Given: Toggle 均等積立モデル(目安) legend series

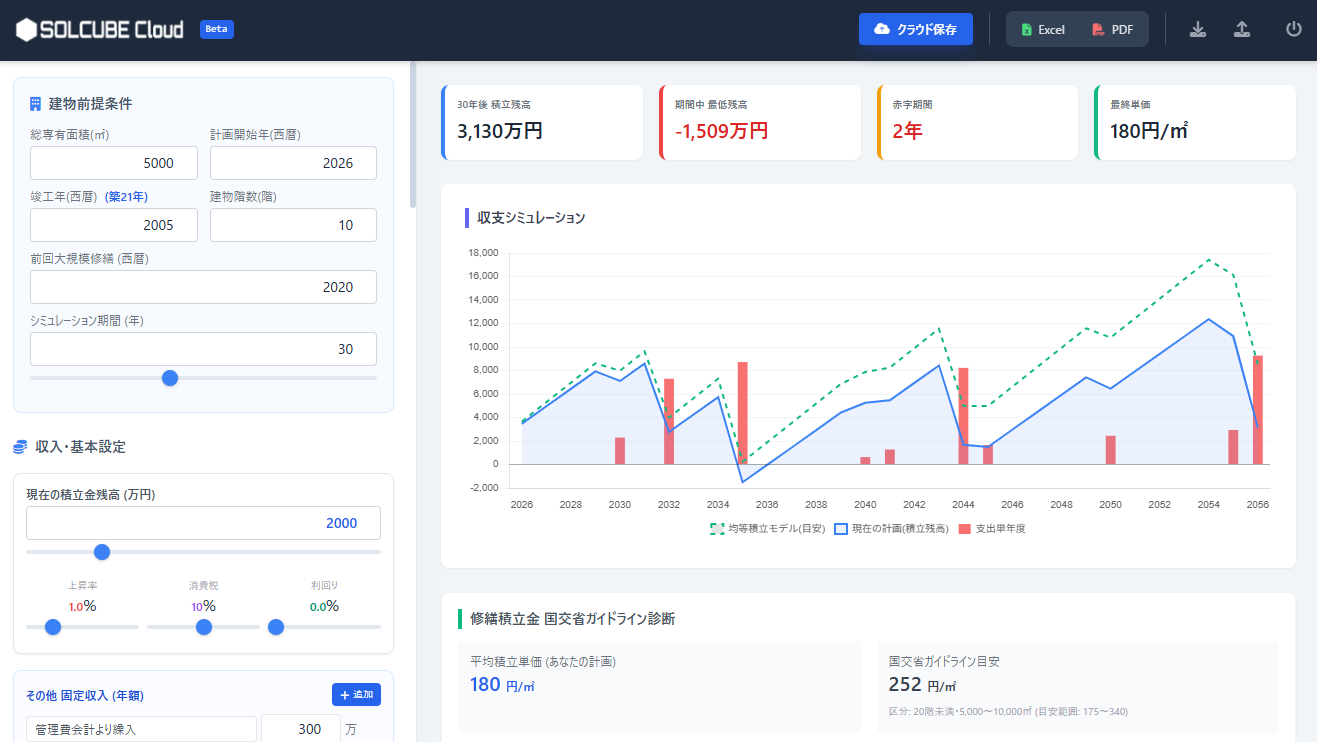Looking at the screenshot, I should [x=767, y=528].
